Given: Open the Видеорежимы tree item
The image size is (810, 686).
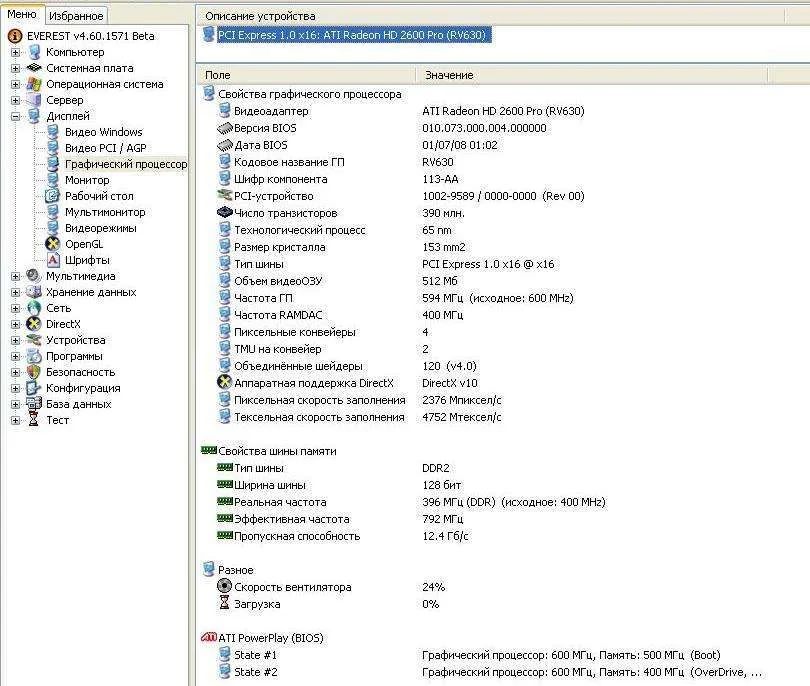Looking at the screenshot, I should pos(101,228).
